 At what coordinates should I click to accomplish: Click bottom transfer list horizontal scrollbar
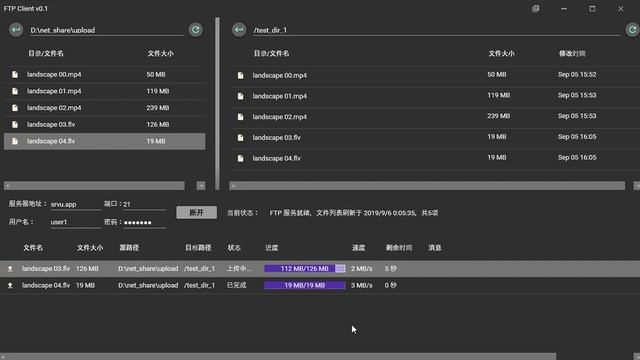tap(278, 356)
